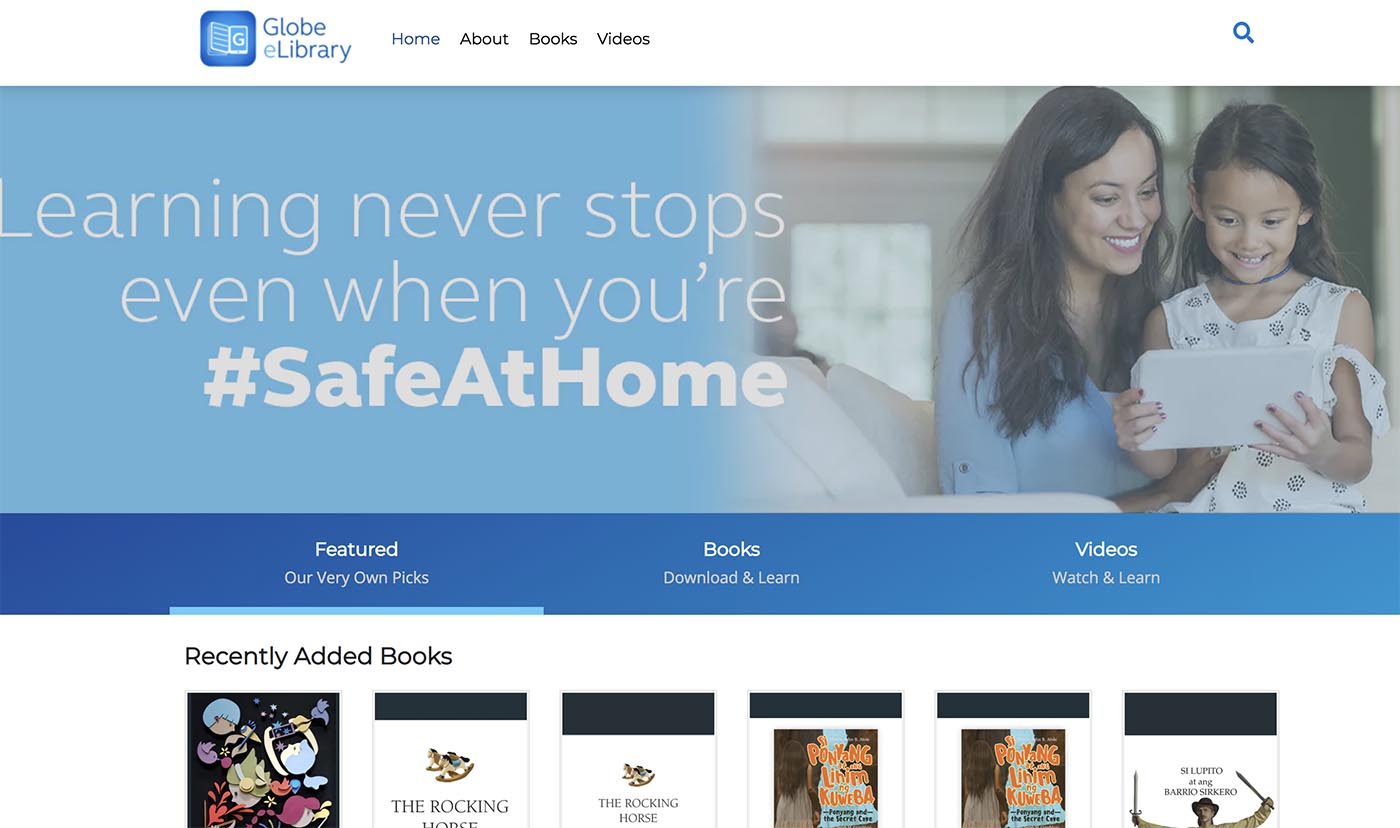The width and height of the screenshot is (1400, 828).
Task: Open the Home navigation menu item
Action: tap(415, 39)
